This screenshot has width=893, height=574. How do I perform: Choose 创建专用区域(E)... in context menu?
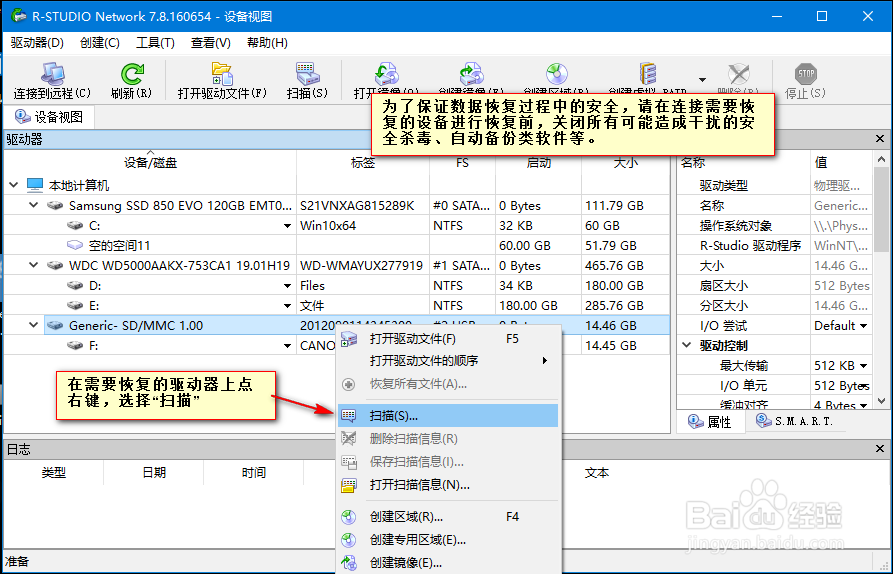point(448,540)
